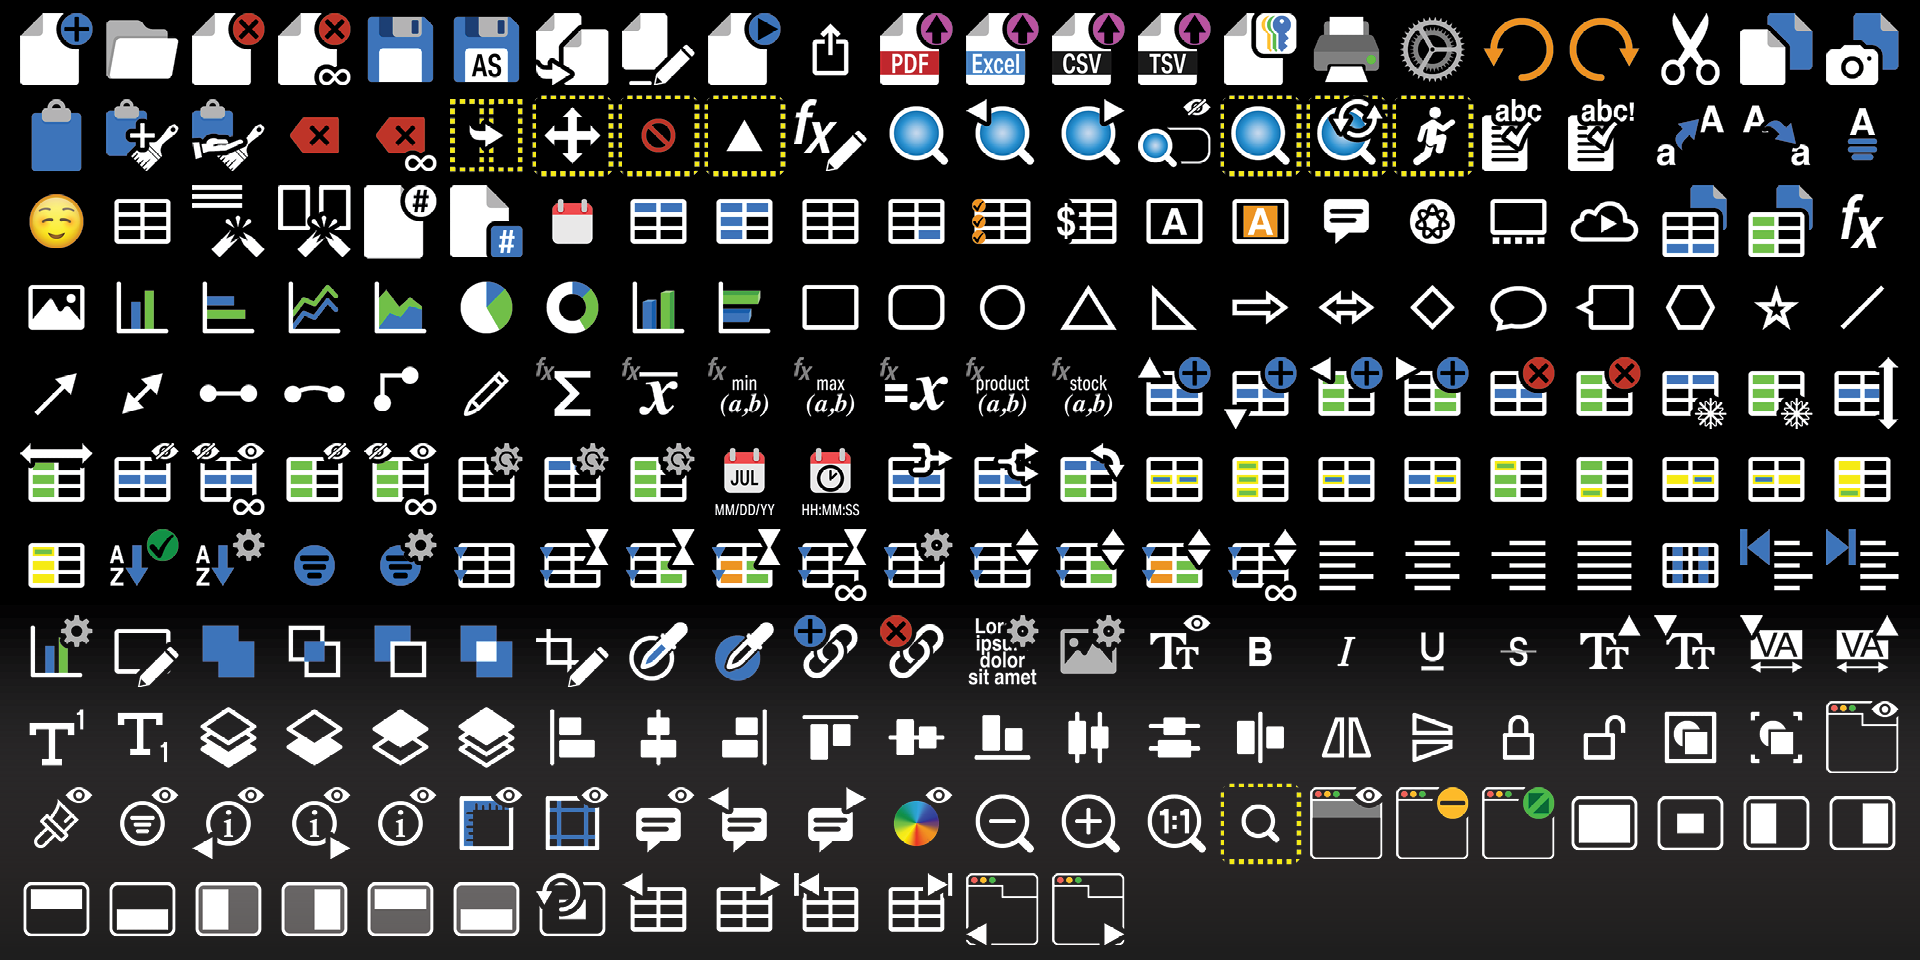Click the running figure dotted selection icon

coord(1432,136)
